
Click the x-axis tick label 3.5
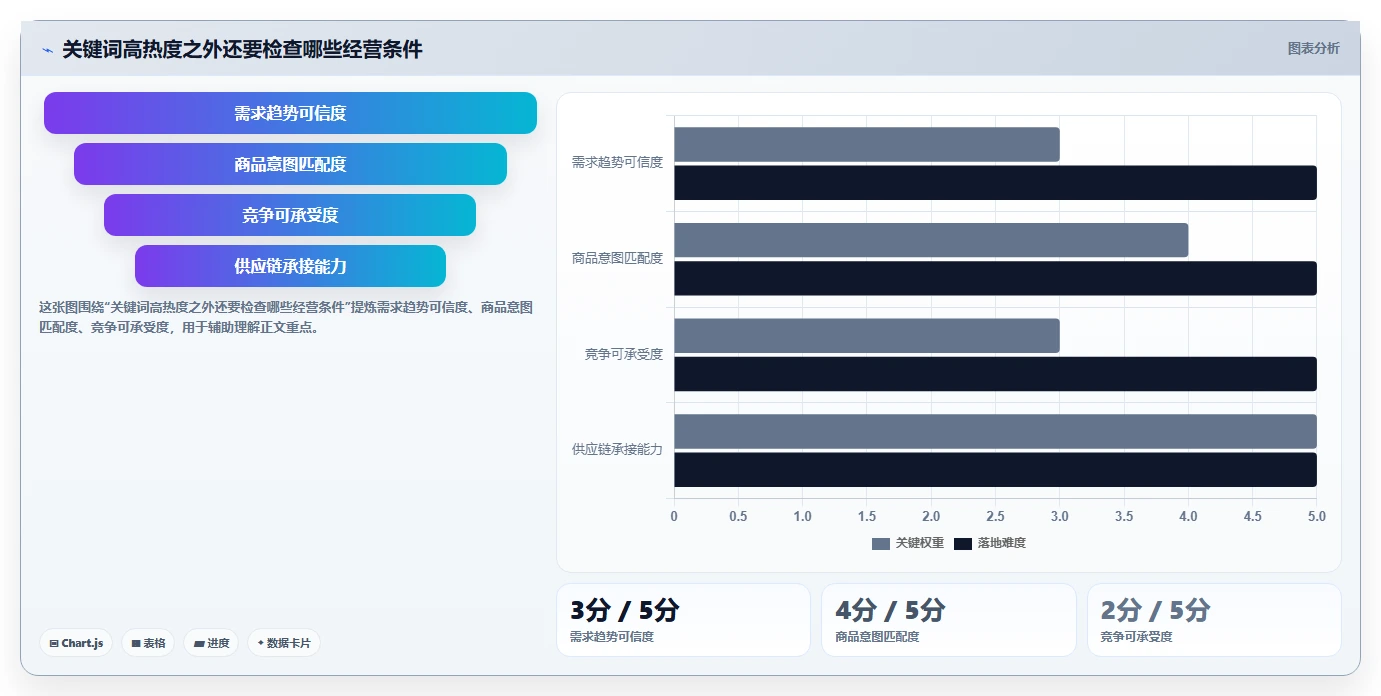(1124, 517)
